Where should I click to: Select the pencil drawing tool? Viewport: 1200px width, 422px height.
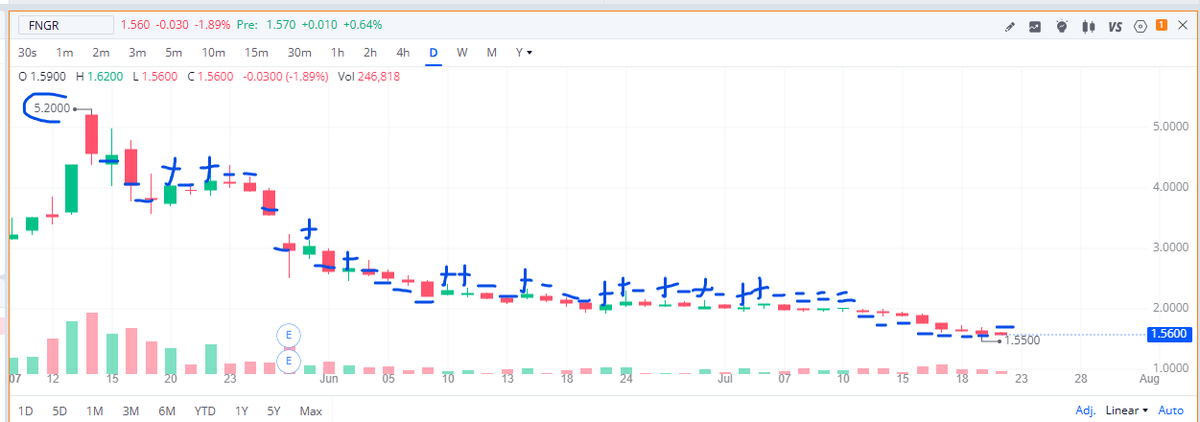[x=1011, y=26]
